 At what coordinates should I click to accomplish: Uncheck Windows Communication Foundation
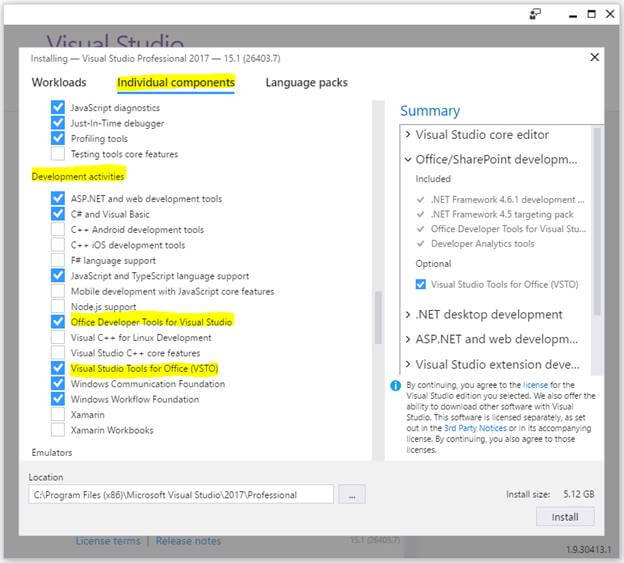(58, 384)
